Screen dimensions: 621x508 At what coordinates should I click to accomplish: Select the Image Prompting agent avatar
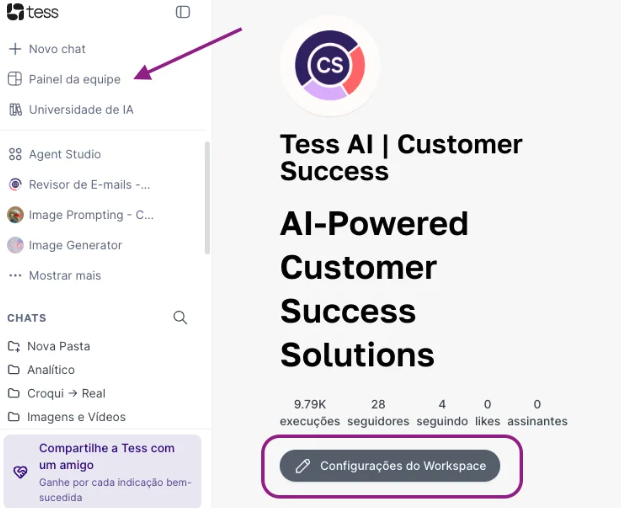coord(15,215)
